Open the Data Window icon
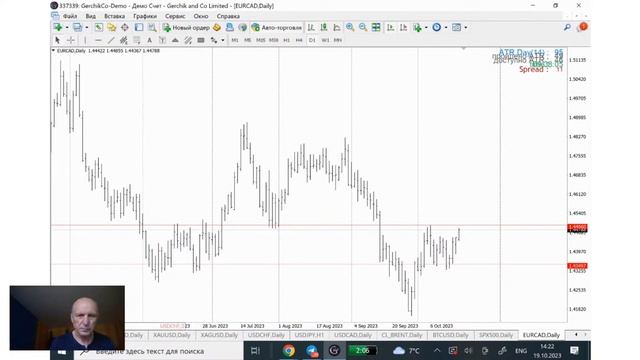 (111, 27)
